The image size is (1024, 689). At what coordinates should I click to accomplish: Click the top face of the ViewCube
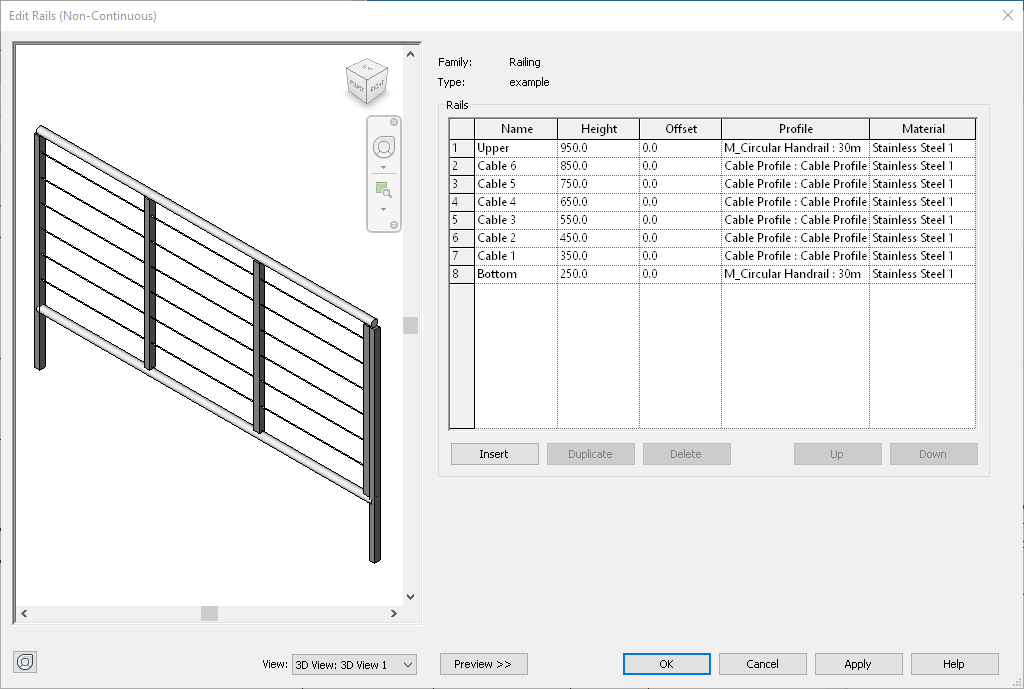(x=367, y=70)
